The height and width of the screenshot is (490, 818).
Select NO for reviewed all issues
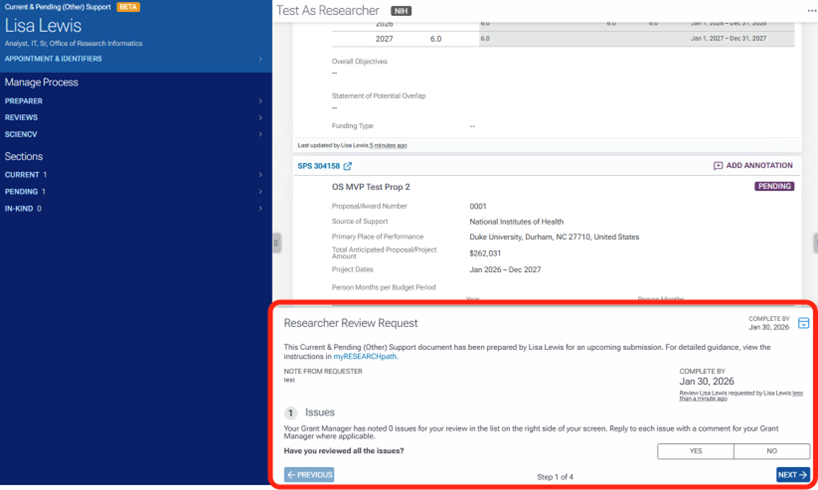pos(771,451)
